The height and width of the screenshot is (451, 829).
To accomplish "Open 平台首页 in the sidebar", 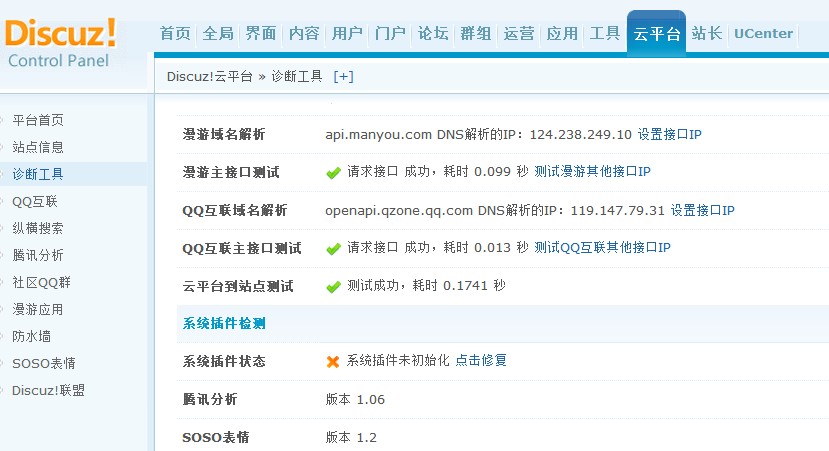I will pyautogui.click(x=38, y=120).
